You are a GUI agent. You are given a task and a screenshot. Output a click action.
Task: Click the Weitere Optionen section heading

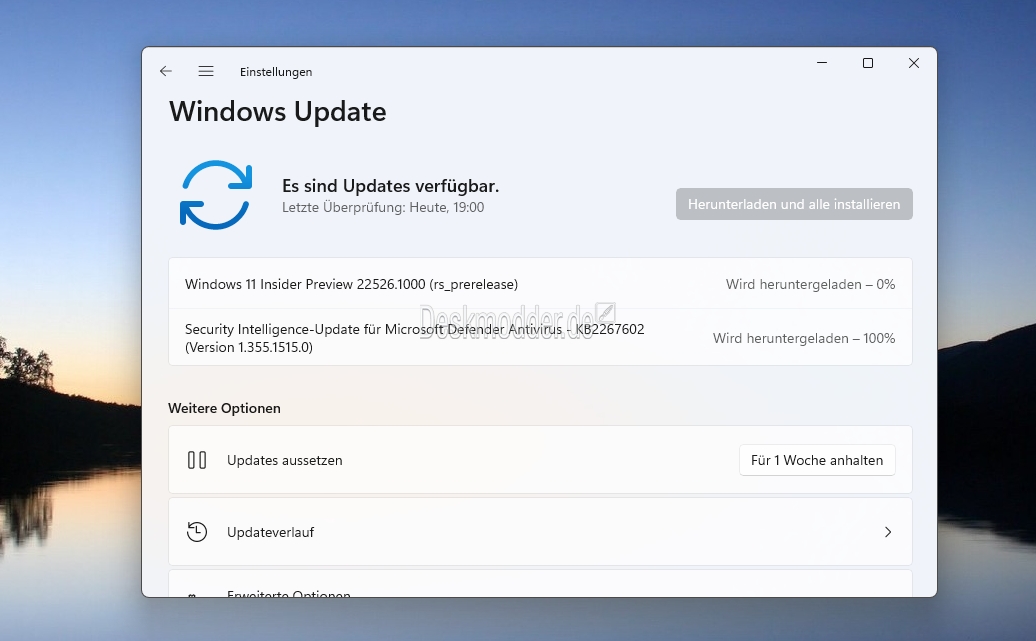click(225, 408)
